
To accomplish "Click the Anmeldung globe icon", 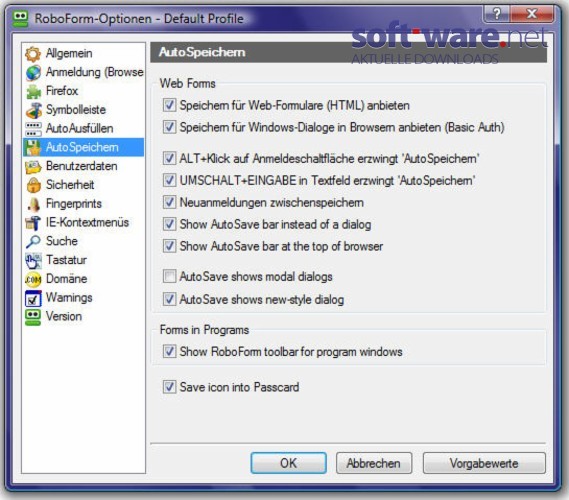I will click(33, 73).
